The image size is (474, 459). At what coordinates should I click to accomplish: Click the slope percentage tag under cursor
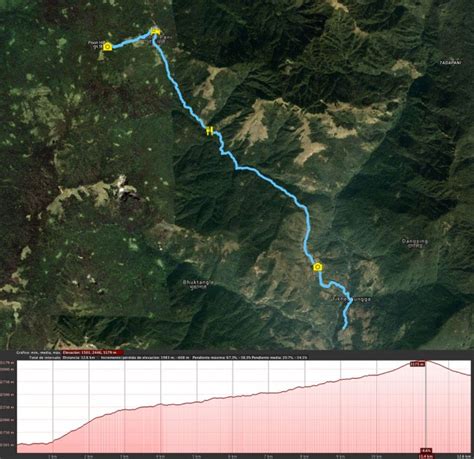(x=426, y=450)
